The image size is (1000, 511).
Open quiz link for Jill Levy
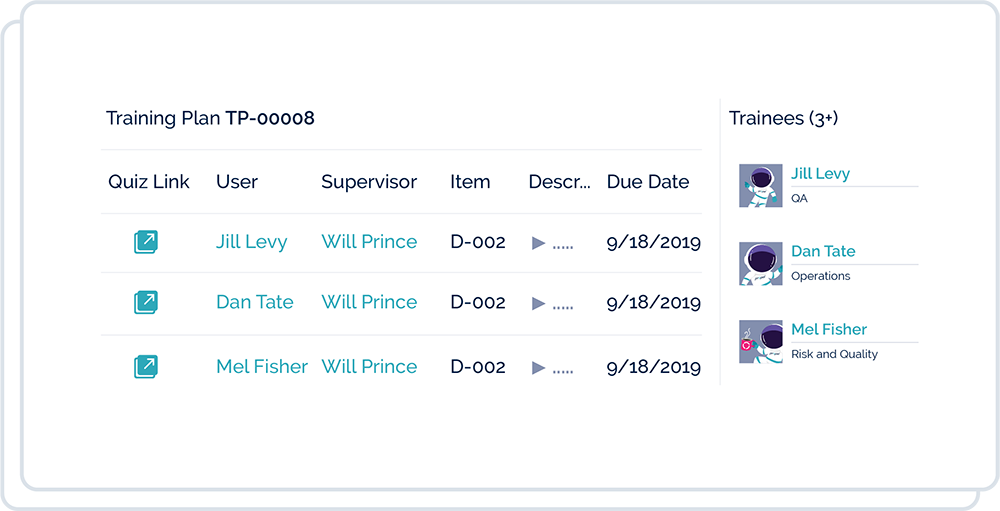coord(146,242)
